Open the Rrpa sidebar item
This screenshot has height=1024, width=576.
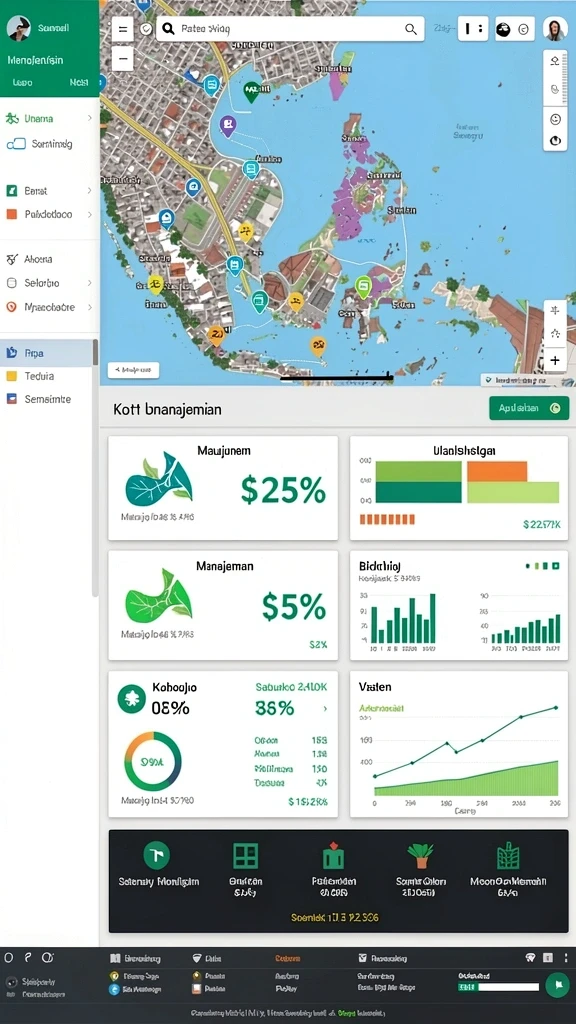[x=49, y=353]
